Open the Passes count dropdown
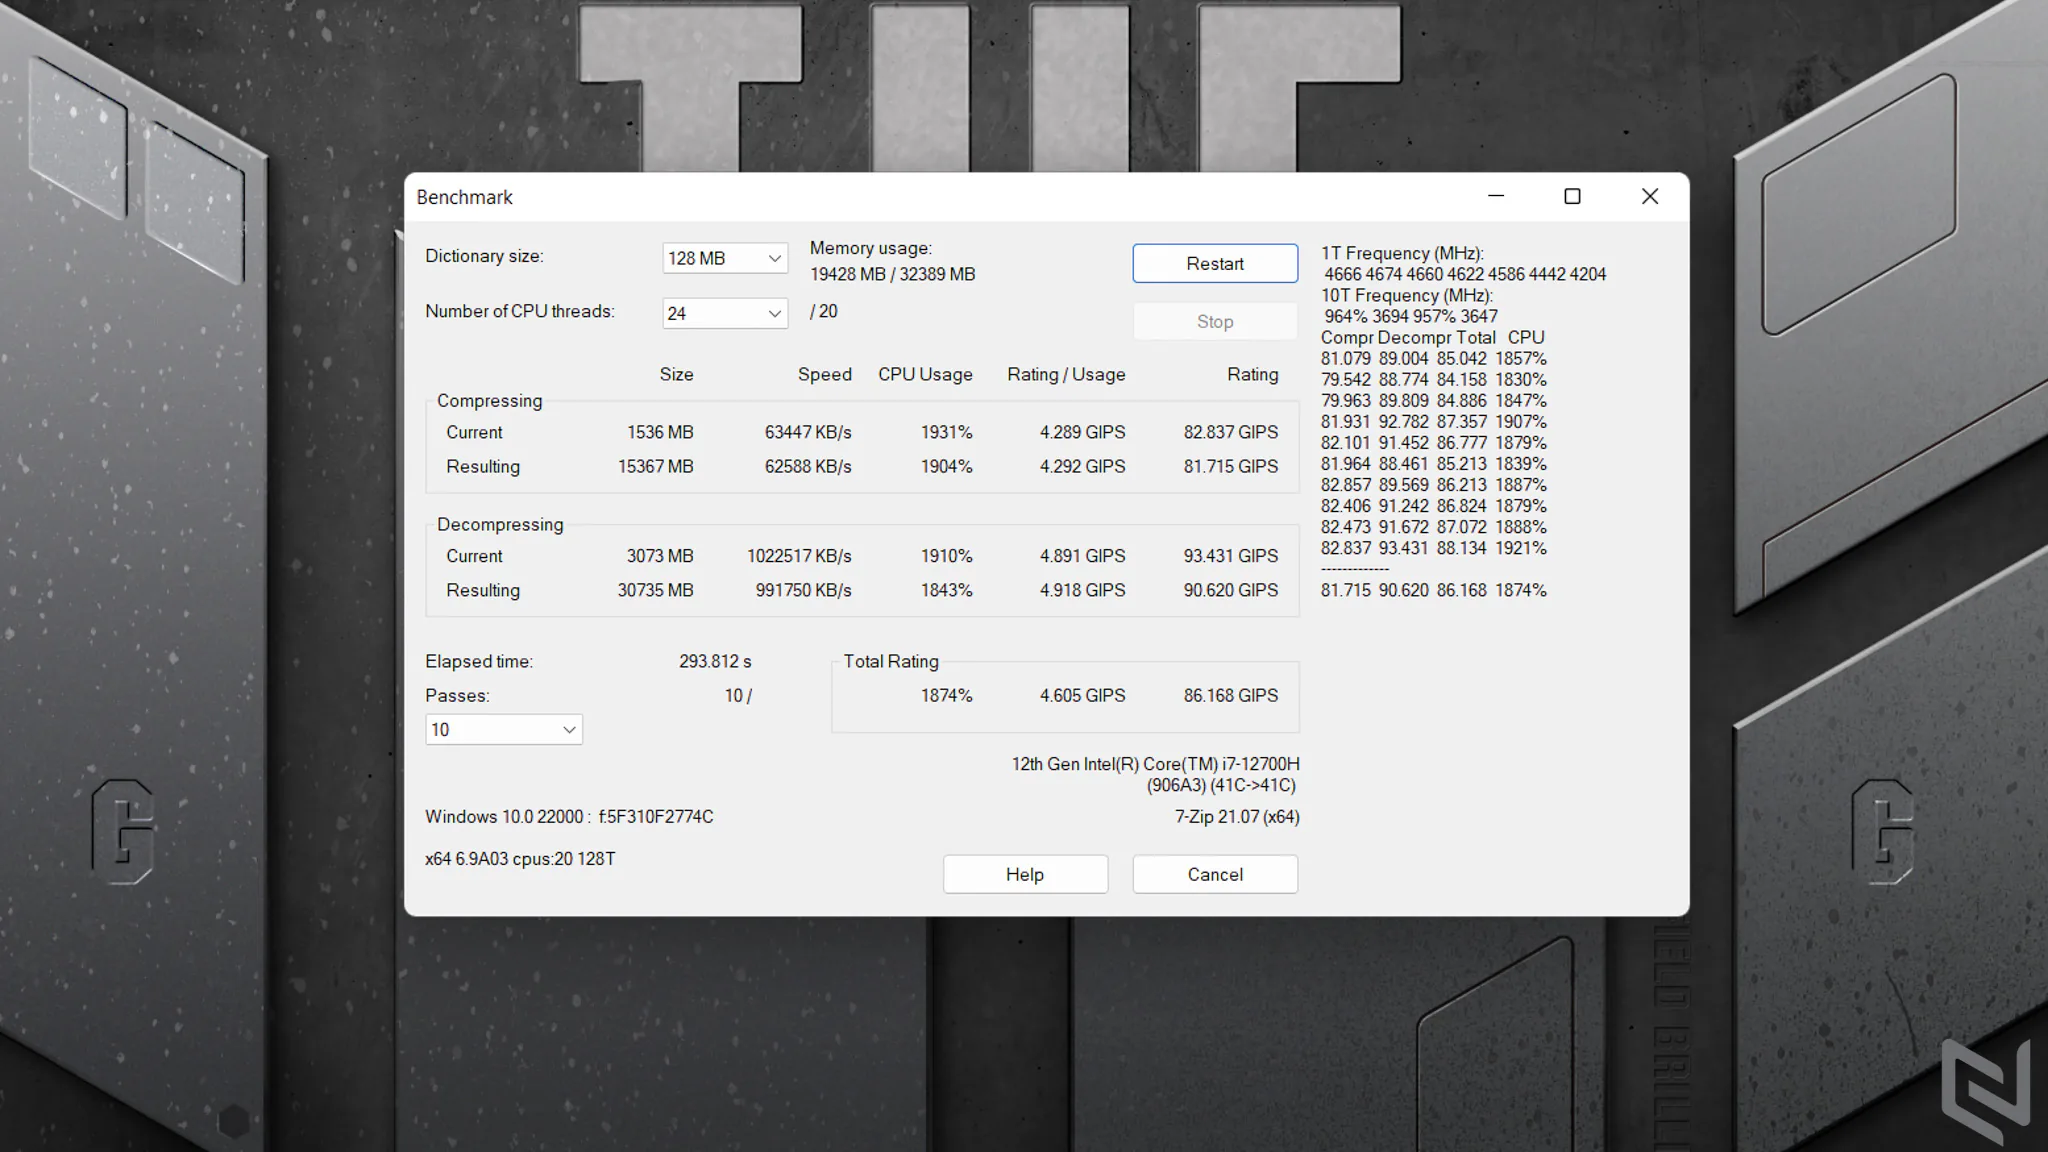 coord(503,729)
